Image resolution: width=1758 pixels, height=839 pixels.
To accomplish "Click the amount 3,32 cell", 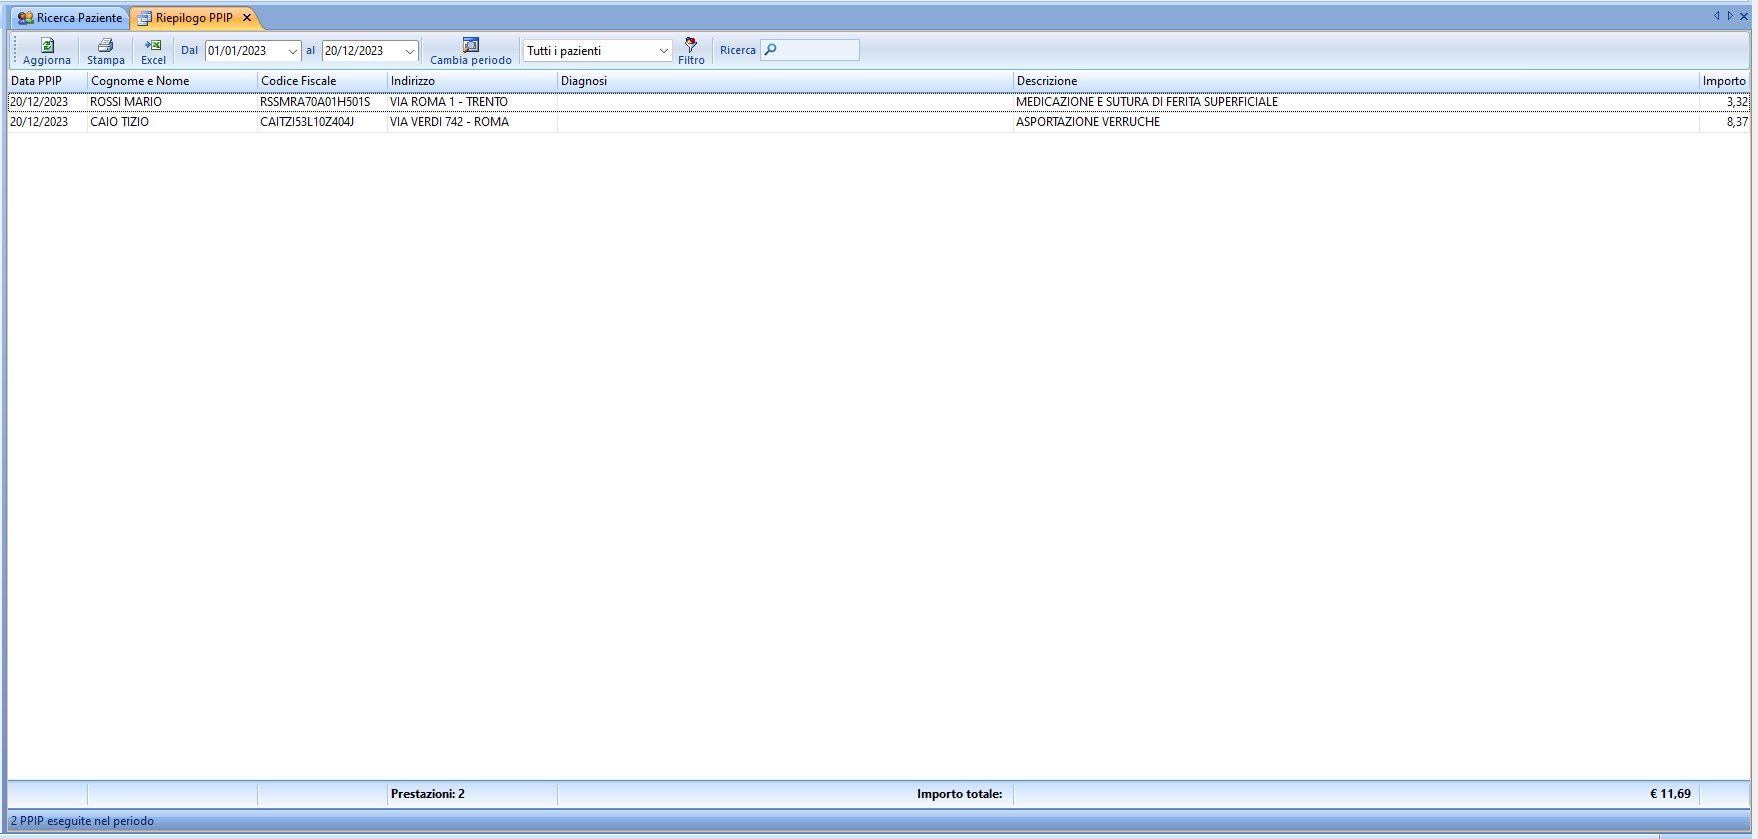I will pos(1724,102).
